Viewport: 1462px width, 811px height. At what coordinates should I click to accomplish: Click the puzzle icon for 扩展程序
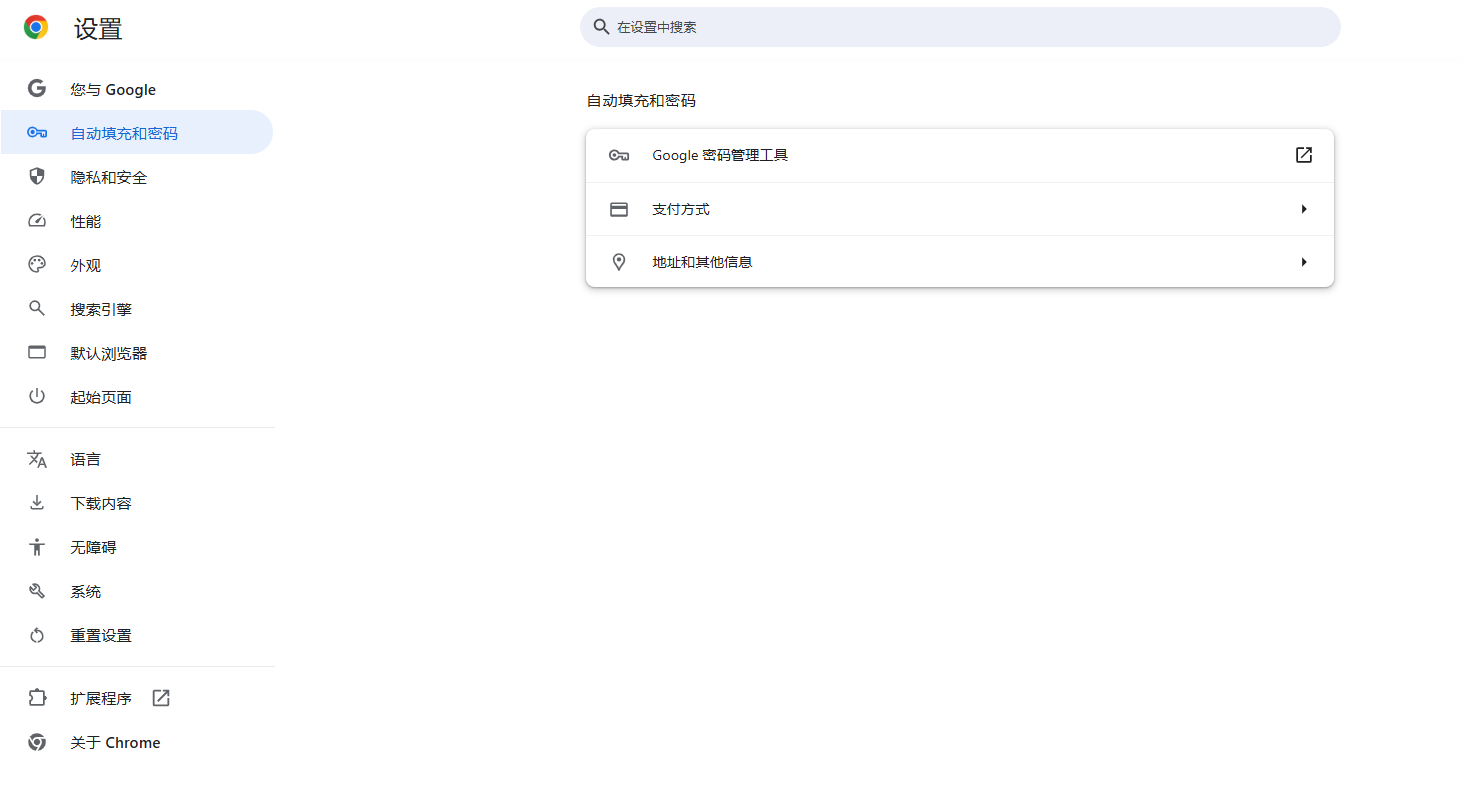point(37,698)
